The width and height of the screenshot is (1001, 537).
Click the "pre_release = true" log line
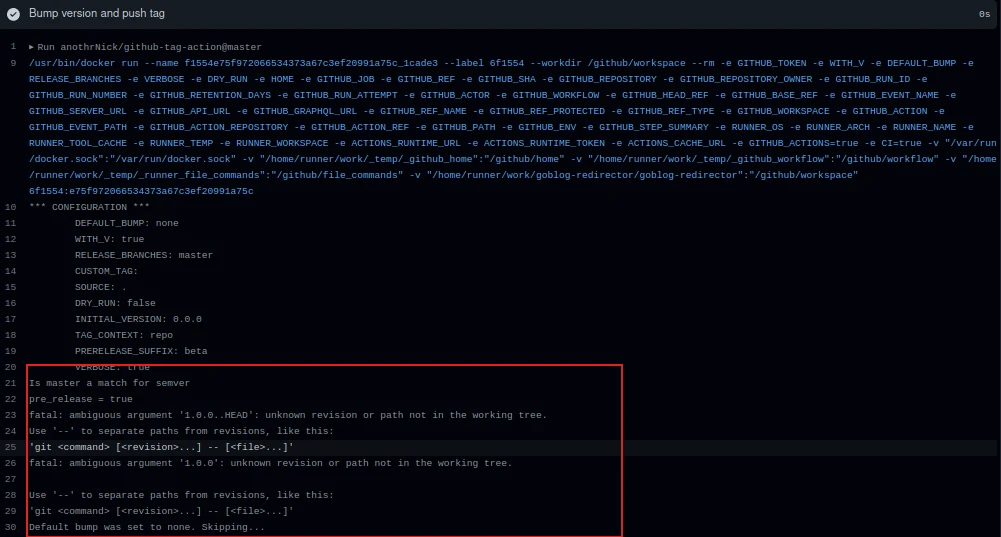[80, 399]
